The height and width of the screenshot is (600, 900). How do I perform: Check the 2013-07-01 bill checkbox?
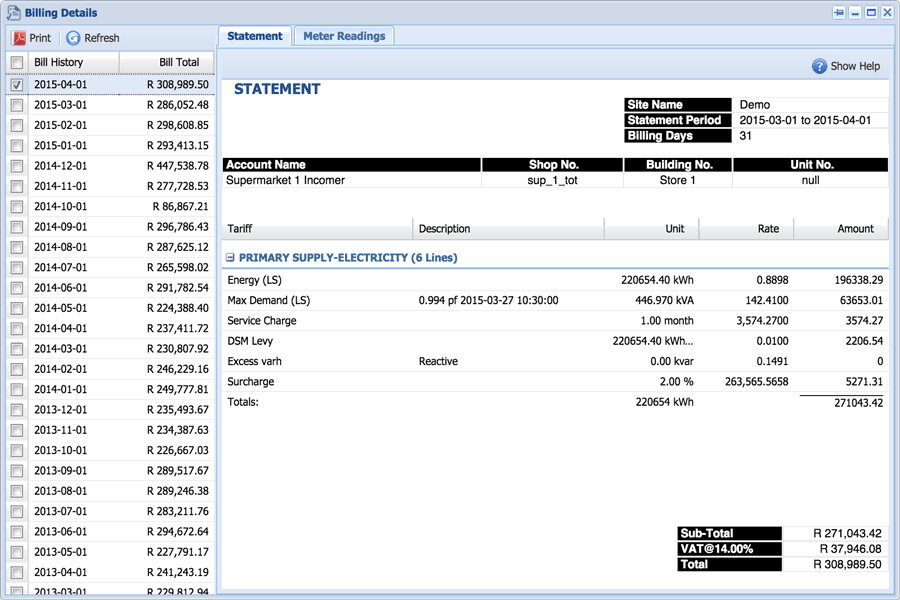pos(17,512)
